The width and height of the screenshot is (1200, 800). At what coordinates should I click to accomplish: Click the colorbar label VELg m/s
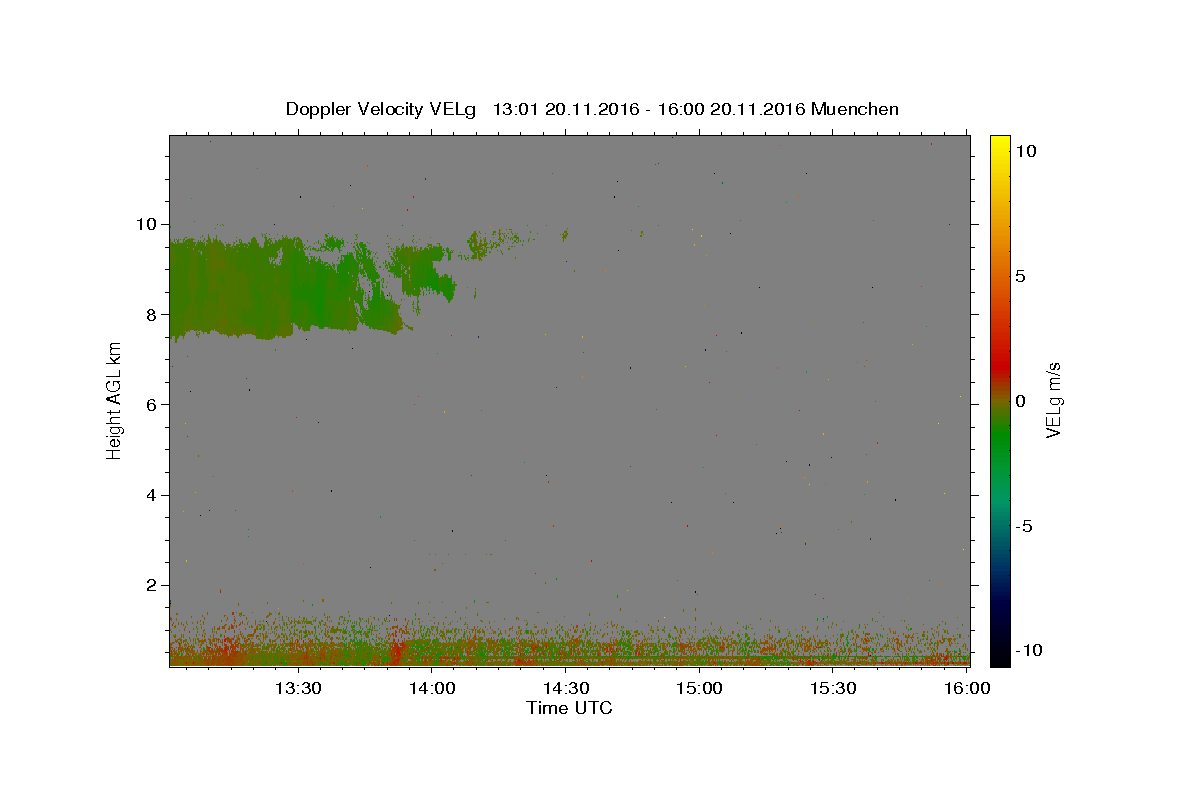pos(1053,400)
